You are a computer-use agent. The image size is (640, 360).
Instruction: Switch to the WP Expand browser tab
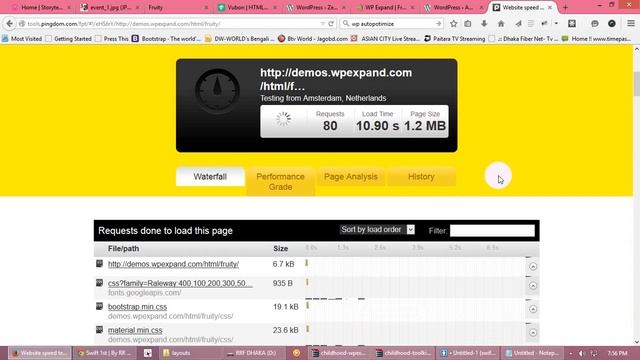coord(384,7)
